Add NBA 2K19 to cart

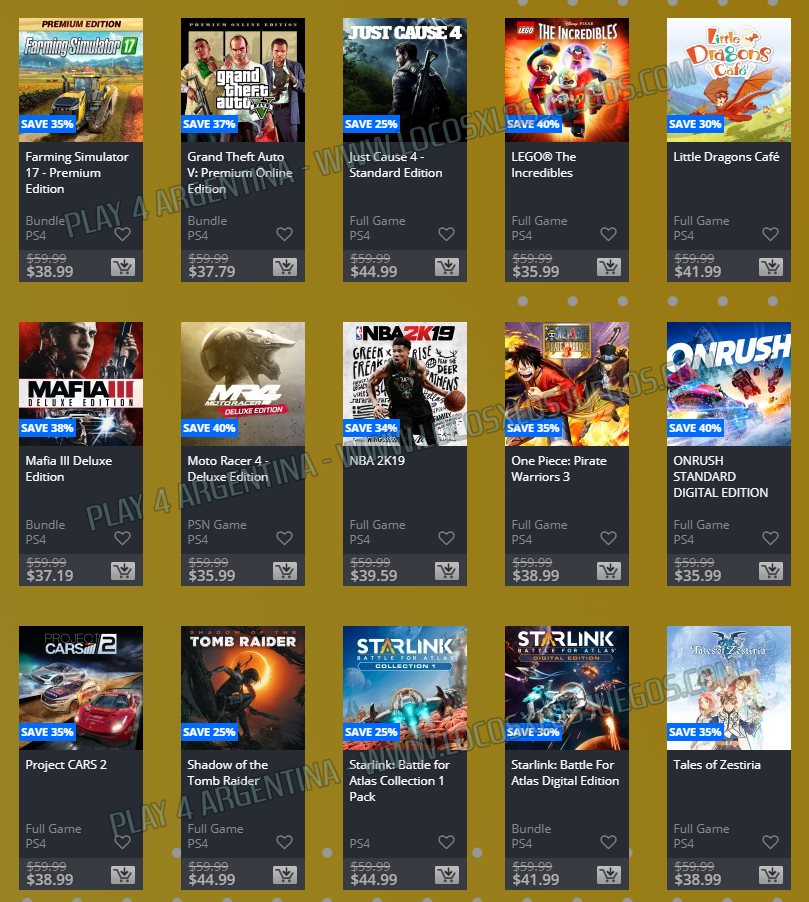pos(447,571)
